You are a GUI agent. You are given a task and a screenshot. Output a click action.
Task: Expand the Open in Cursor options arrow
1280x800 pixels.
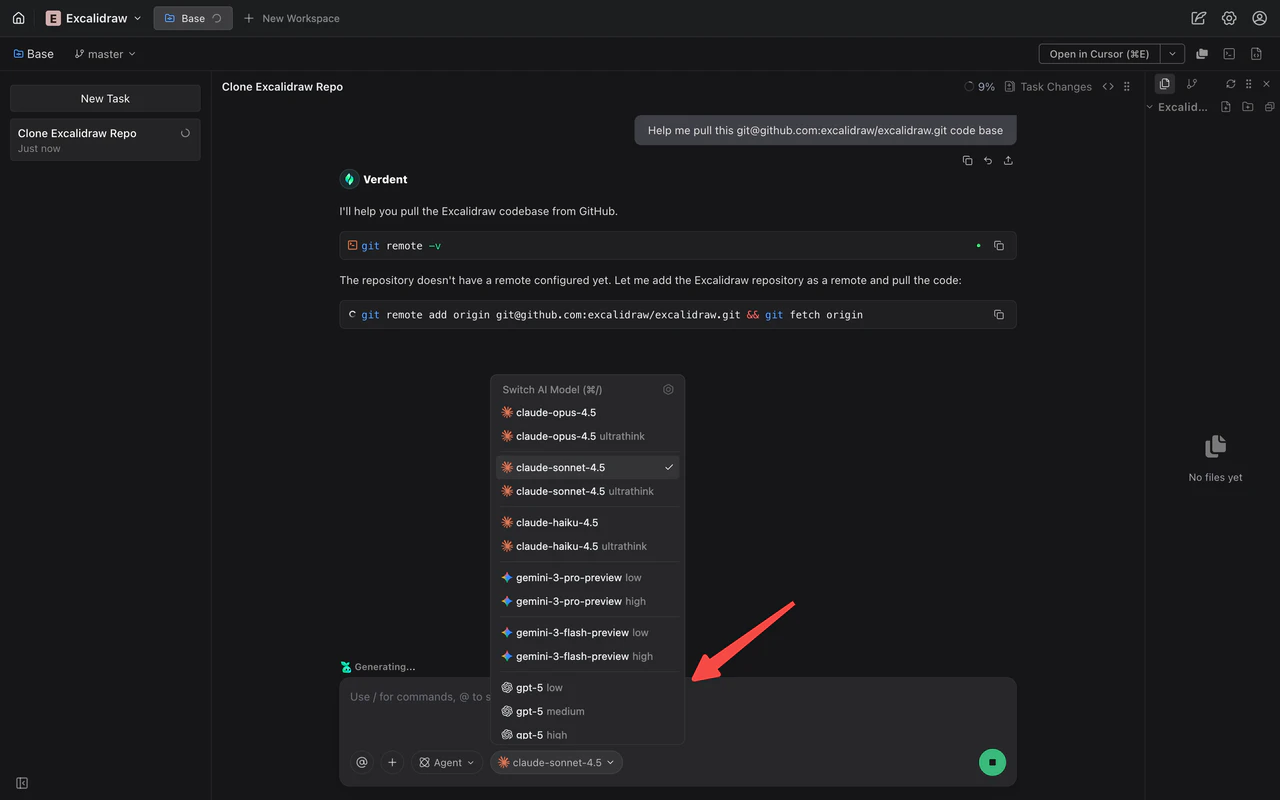(x=1172, y=54)
